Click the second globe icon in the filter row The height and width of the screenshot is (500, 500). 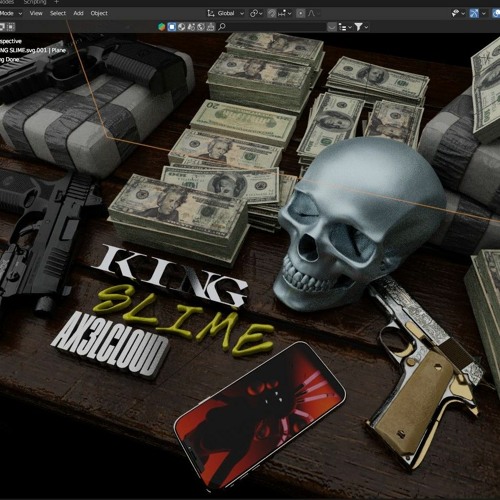(x=201, y=27)
